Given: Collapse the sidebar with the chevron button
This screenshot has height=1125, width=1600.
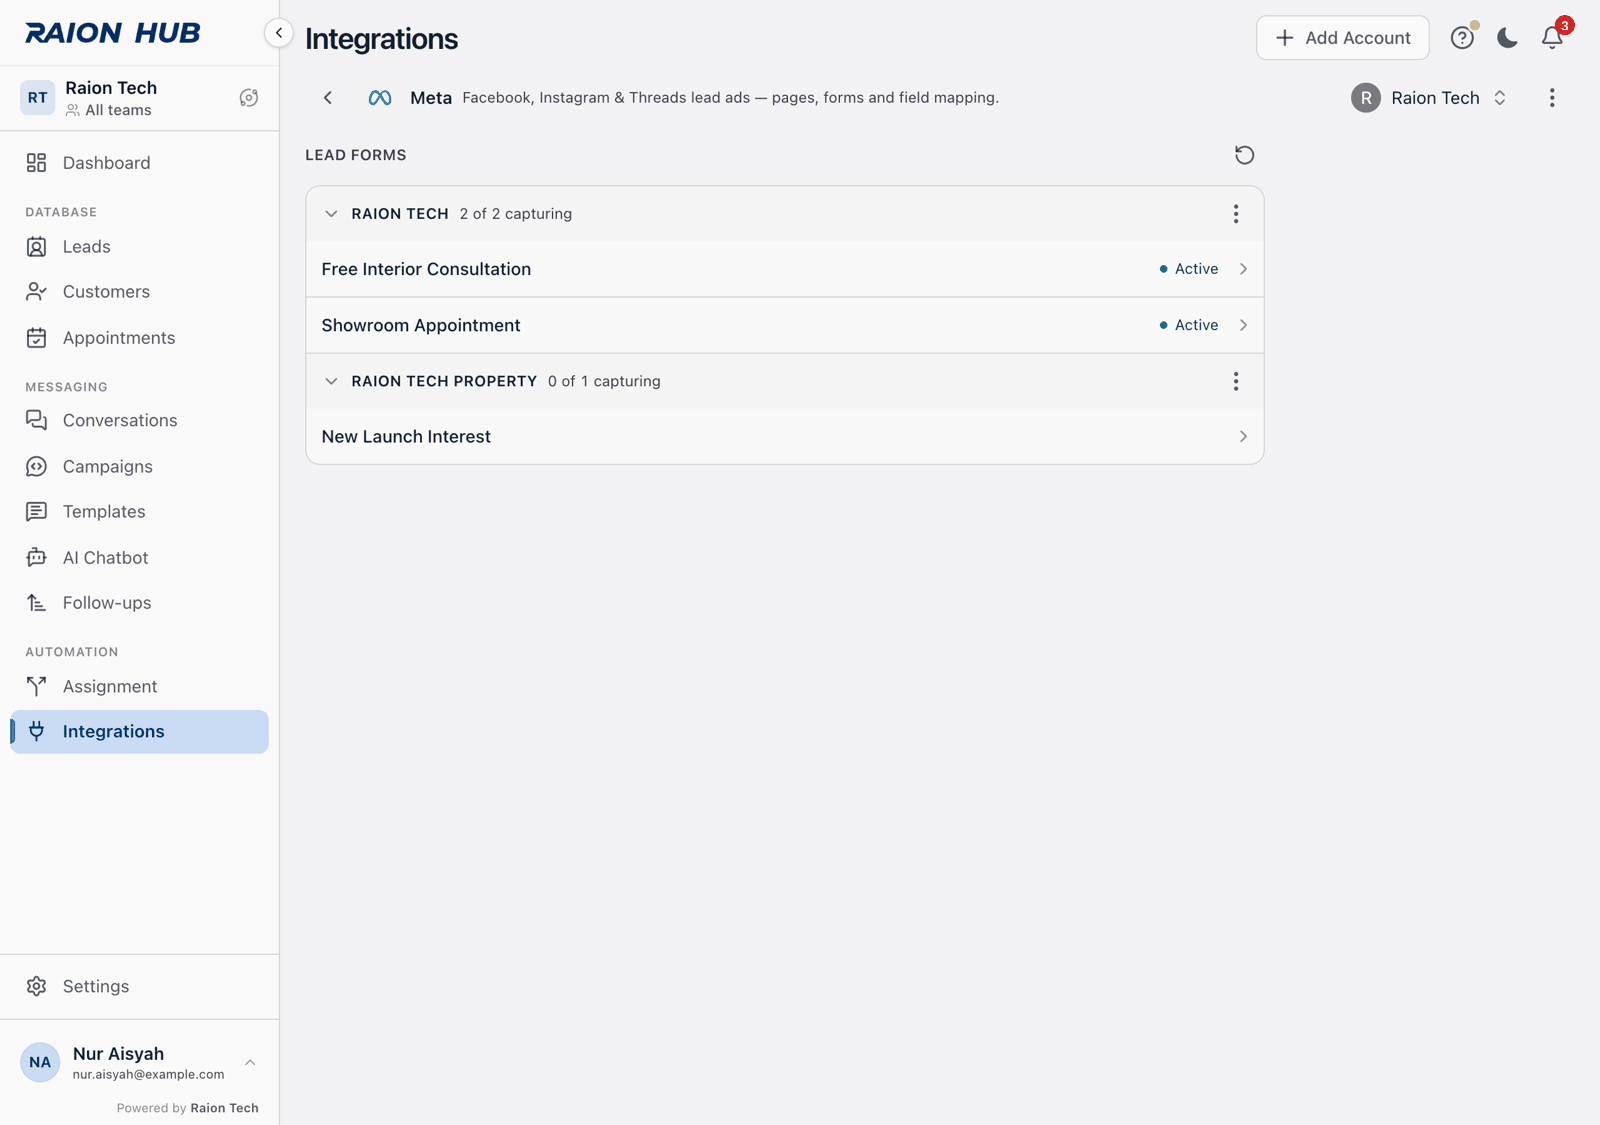Looking at the screenshot, I should [x=279, y=33].
